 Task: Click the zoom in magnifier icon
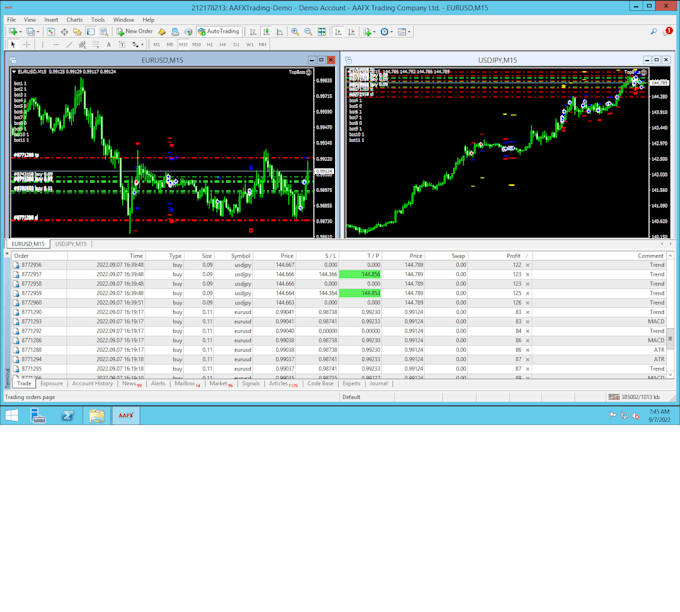[295, 32]
